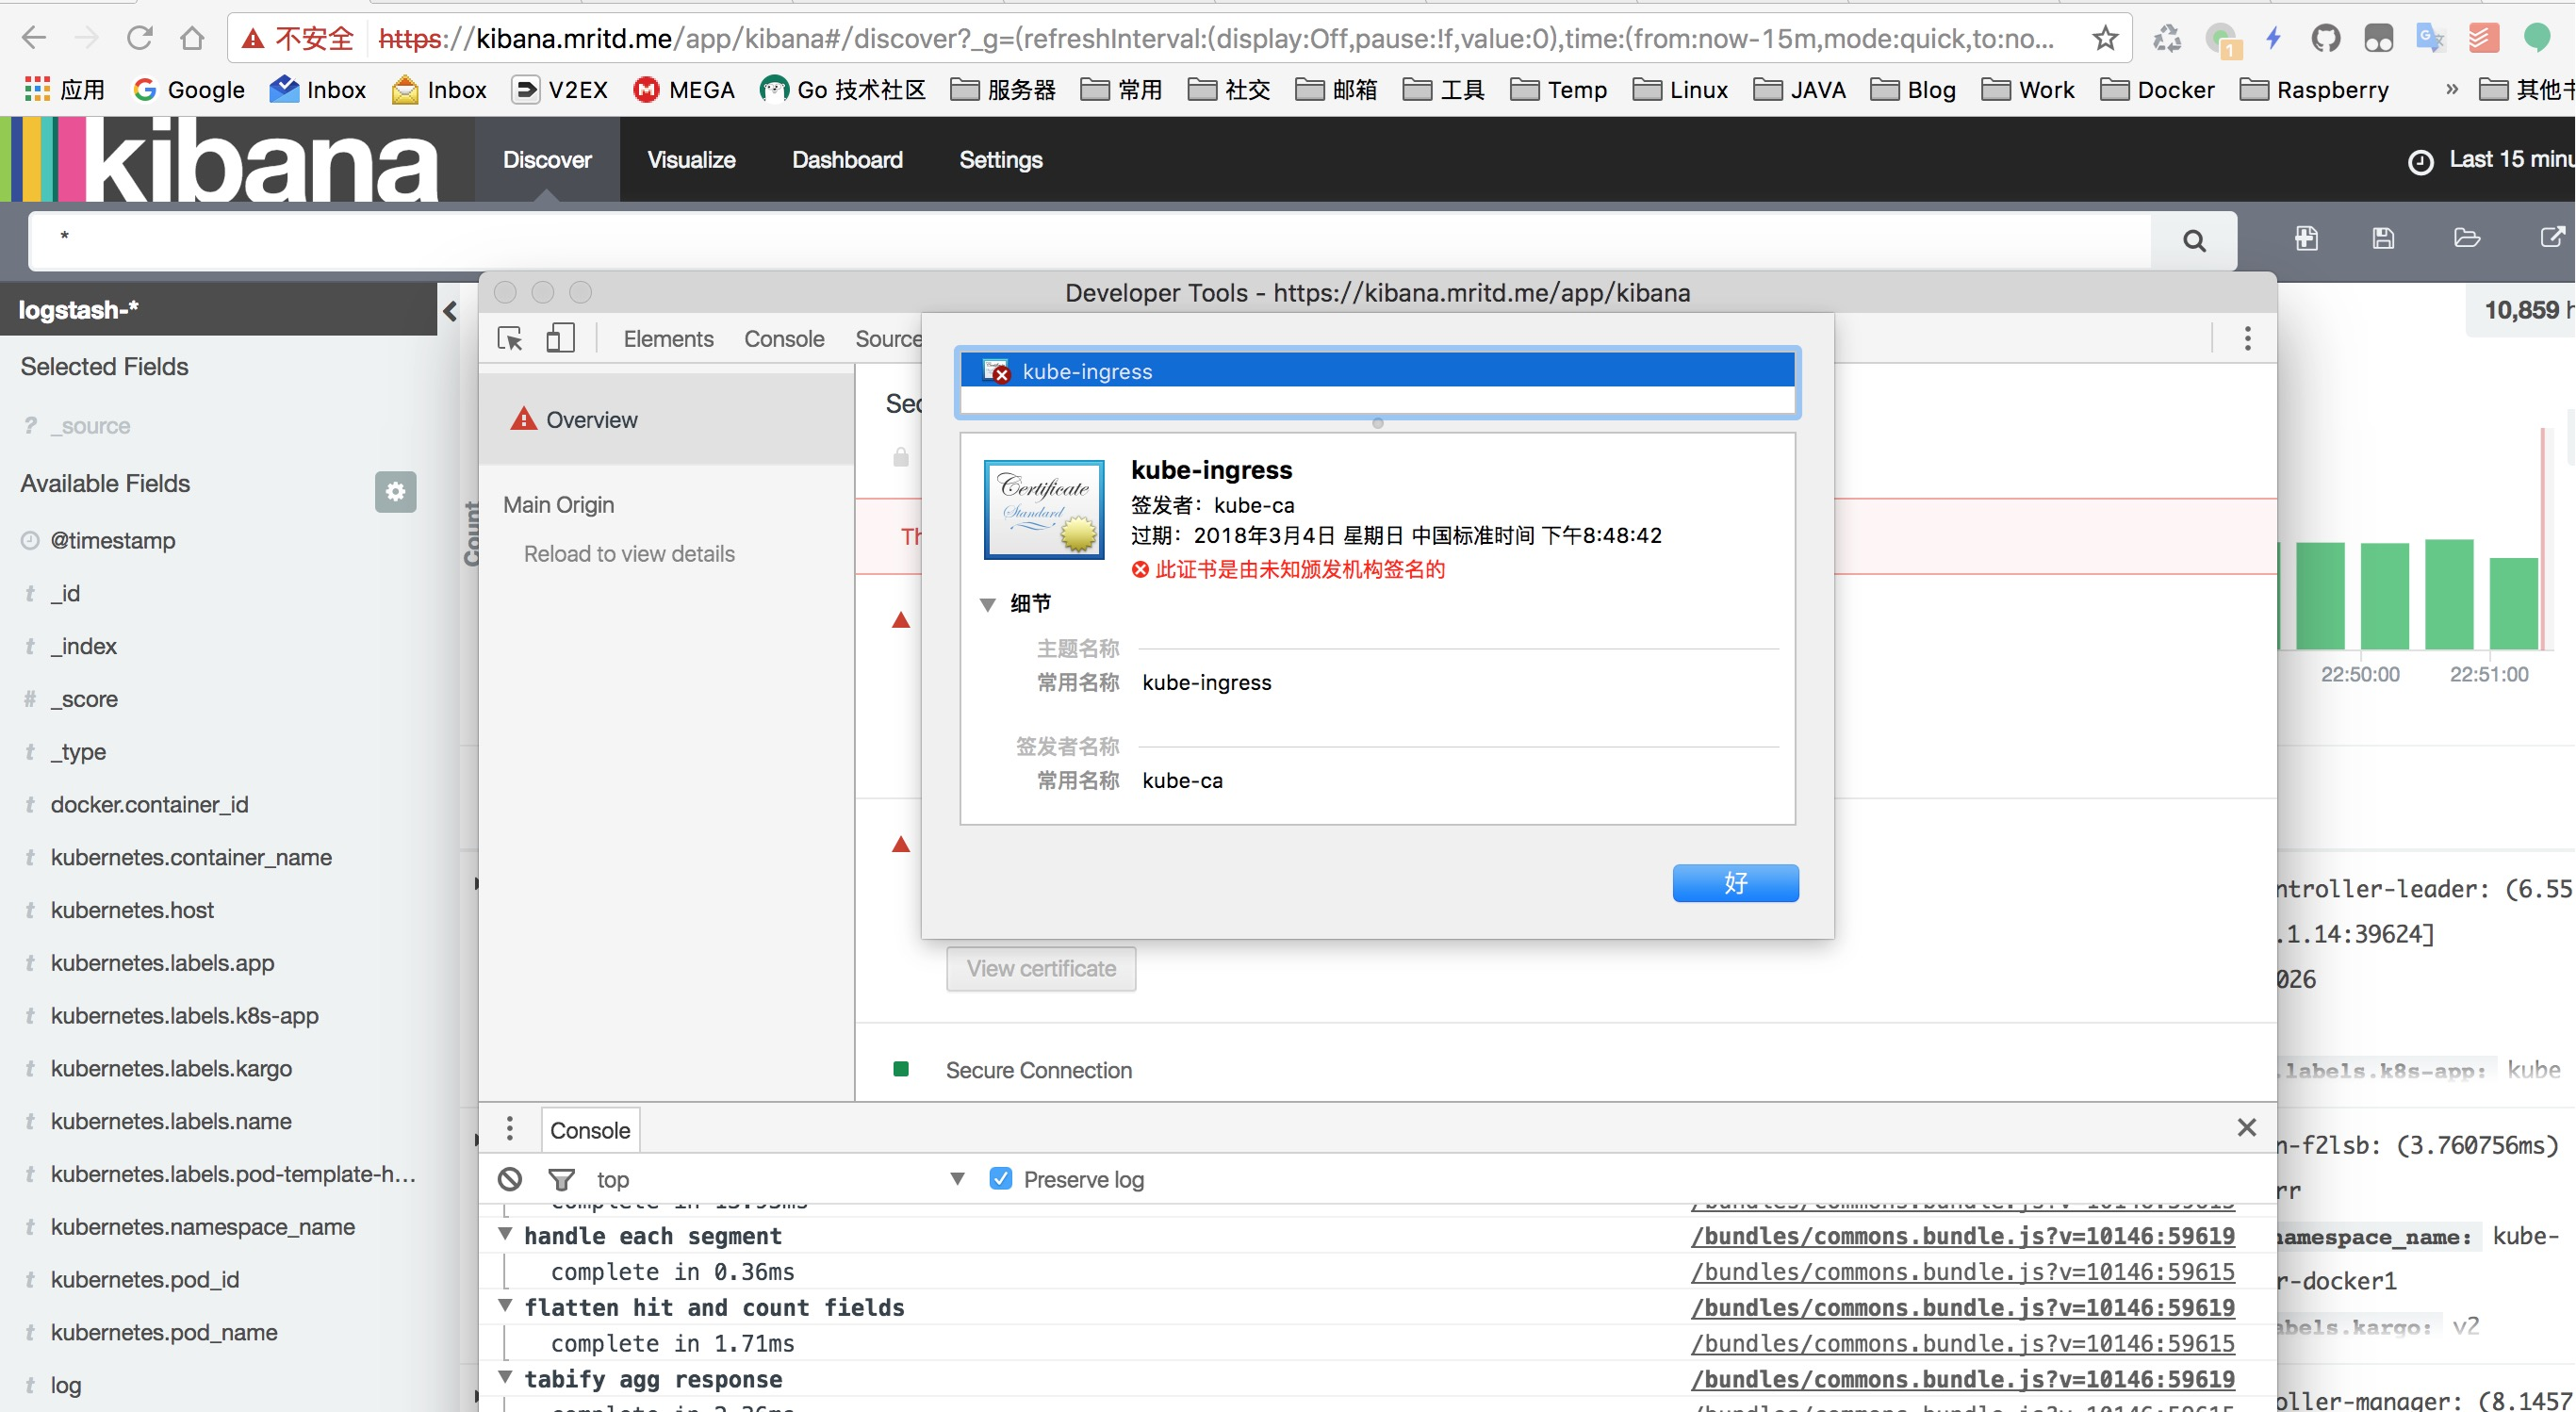Screen dimensions: 2576x1412
Task: Click the Load Saved Search folder icon
Action: [x=2467, y=238]
